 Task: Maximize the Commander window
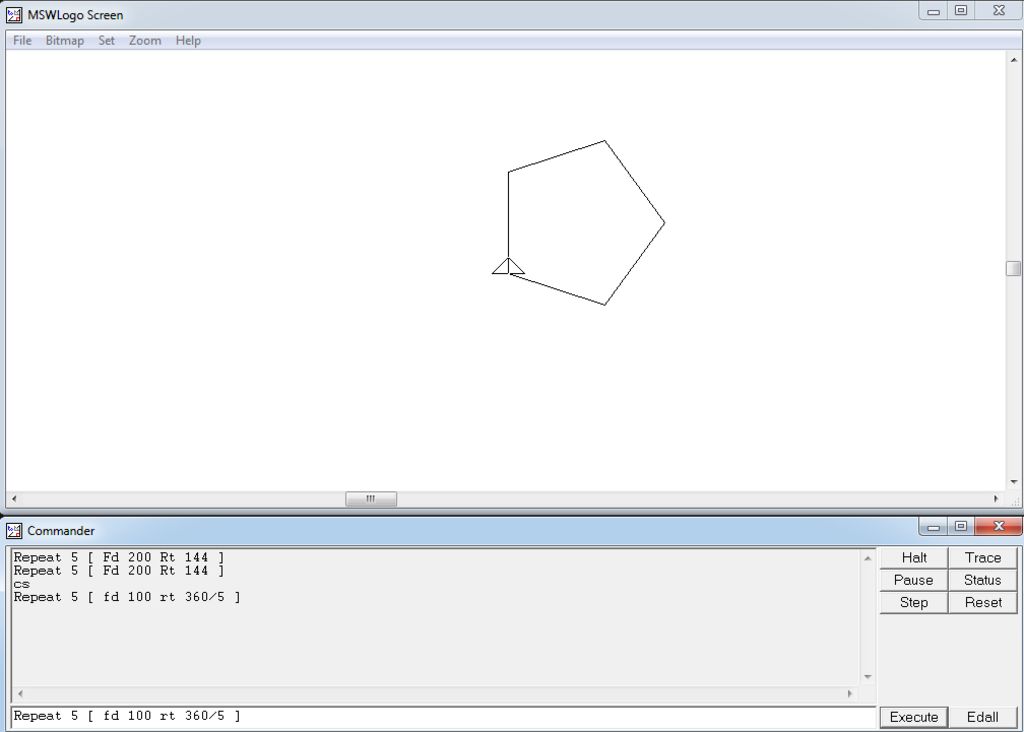tap(961, 526)
